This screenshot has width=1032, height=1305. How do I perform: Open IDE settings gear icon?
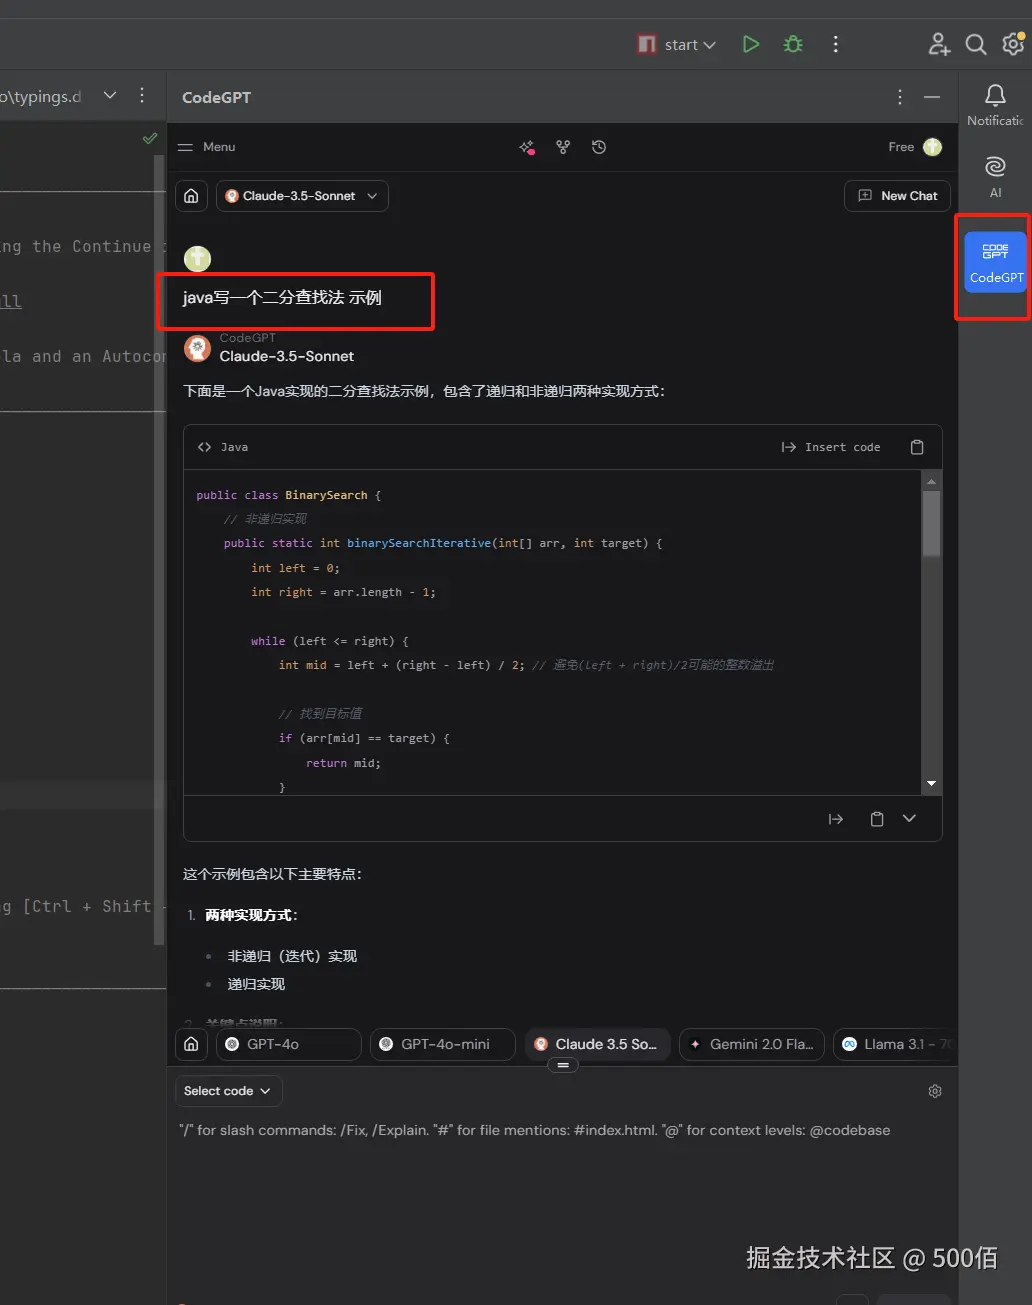coord(1013,44)
